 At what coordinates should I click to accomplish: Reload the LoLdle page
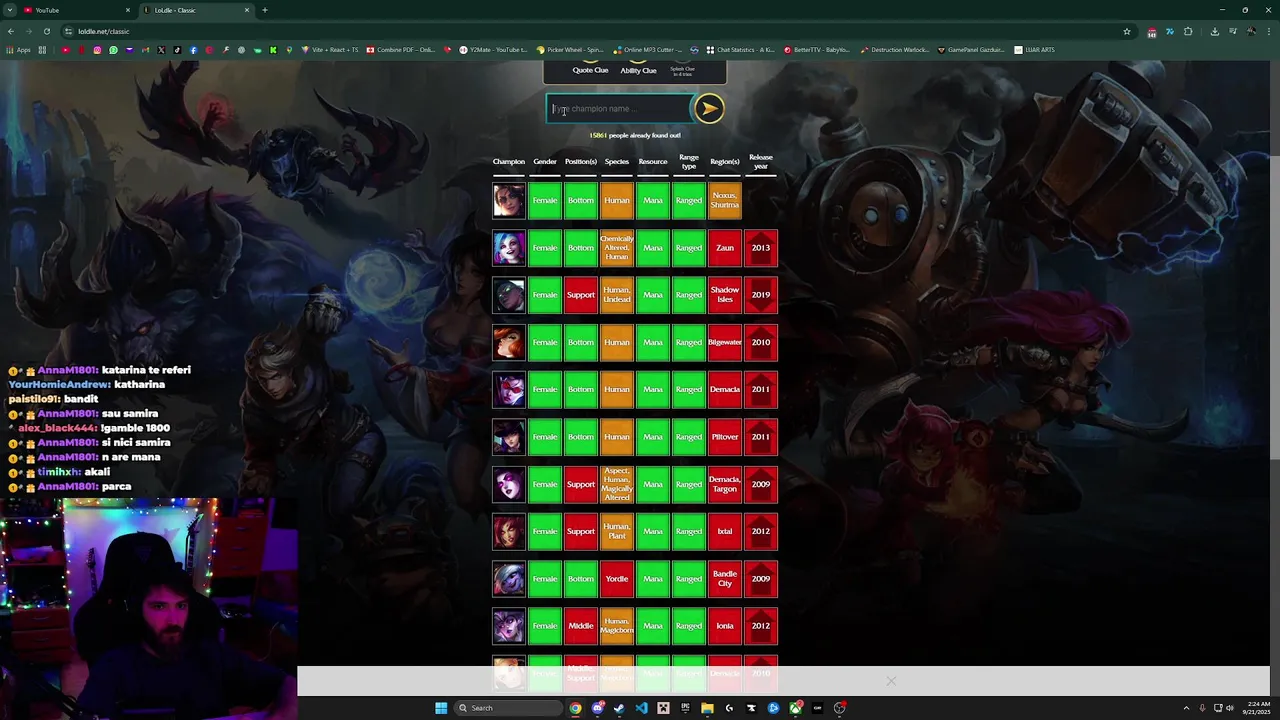[x=46, y=31]
